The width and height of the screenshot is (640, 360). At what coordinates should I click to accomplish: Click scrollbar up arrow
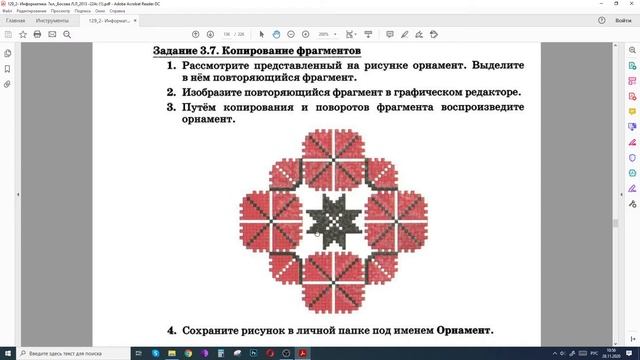tap(616, 45)
